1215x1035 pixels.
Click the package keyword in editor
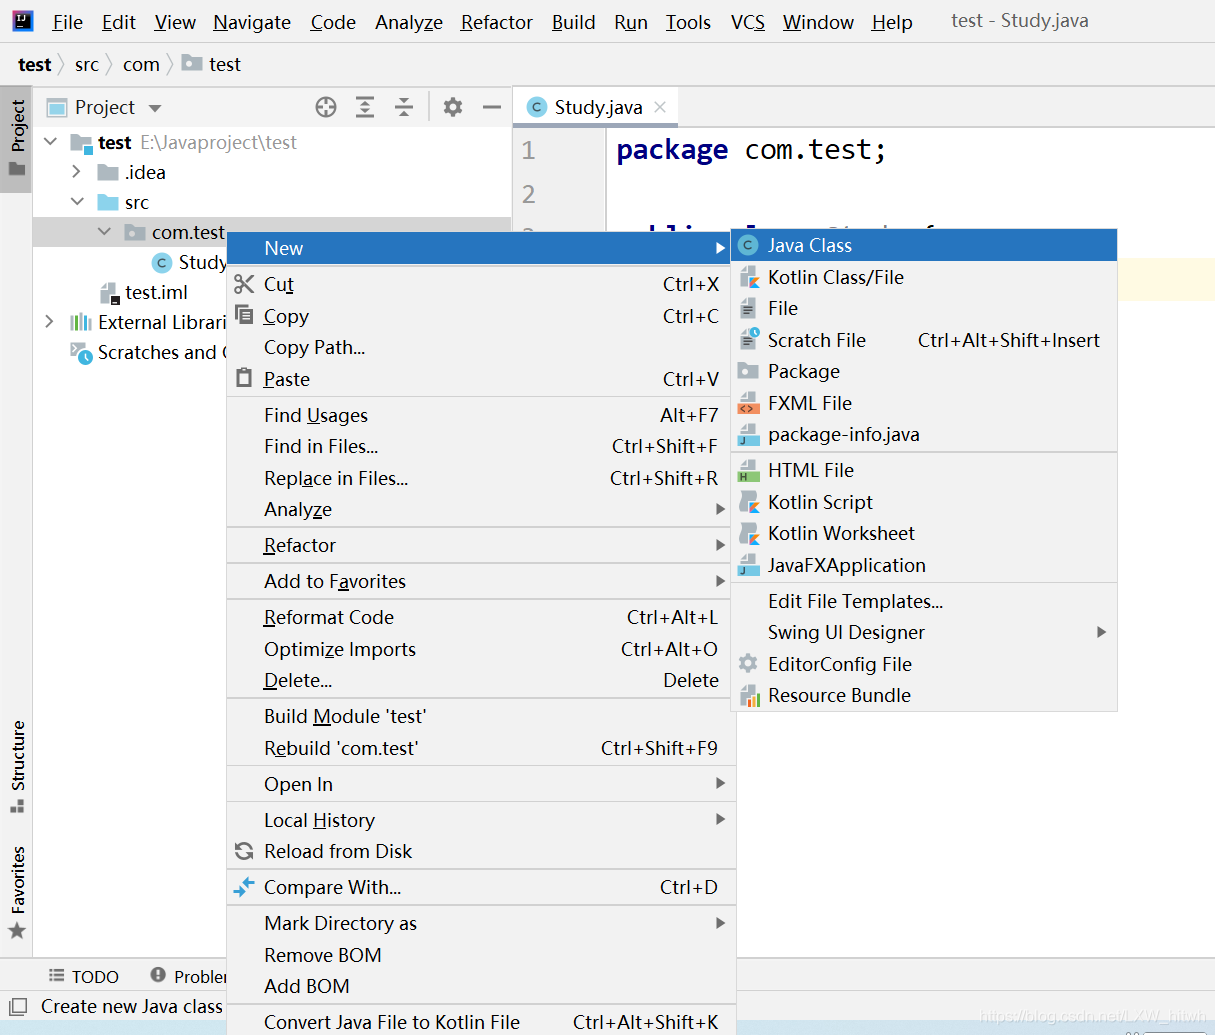pyautogui.click(x=672, y=150)
